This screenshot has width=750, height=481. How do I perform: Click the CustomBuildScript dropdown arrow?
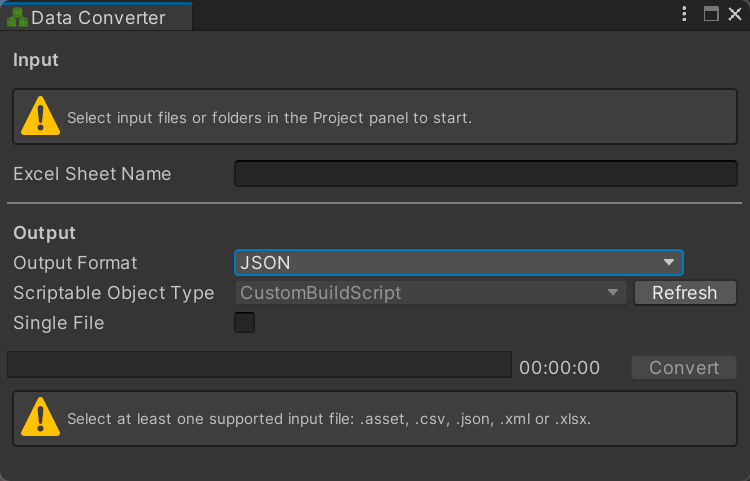coord(613,293)
